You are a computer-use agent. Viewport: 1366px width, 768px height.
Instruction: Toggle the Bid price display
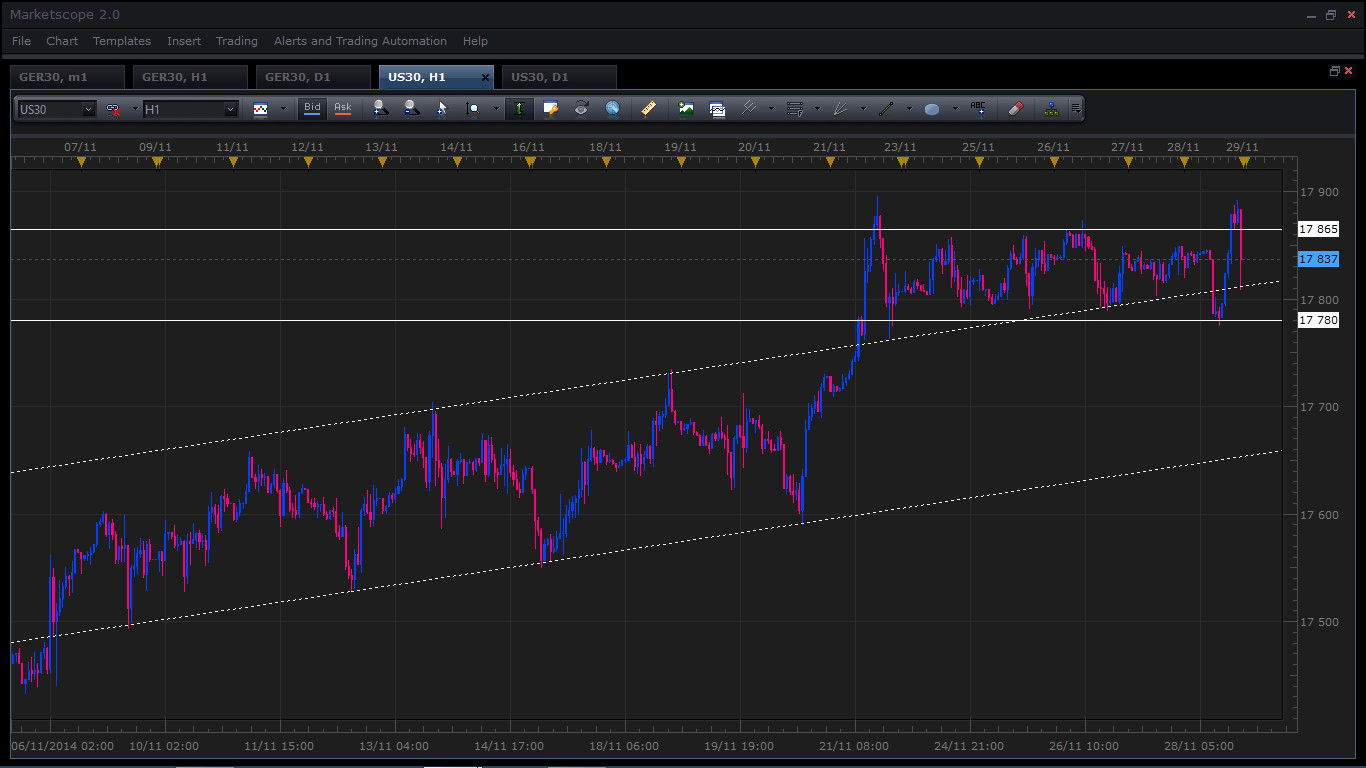coord(312,108)
